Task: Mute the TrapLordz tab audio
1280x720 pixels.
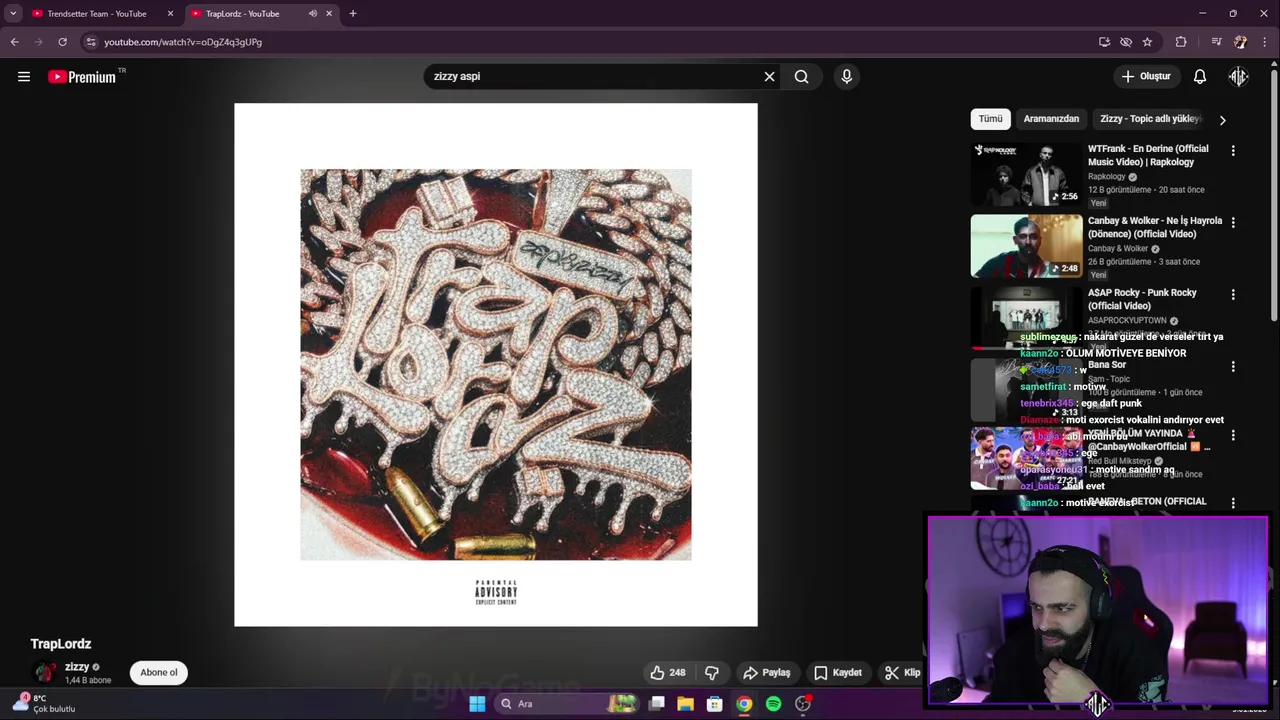Action: click(313, 14)
